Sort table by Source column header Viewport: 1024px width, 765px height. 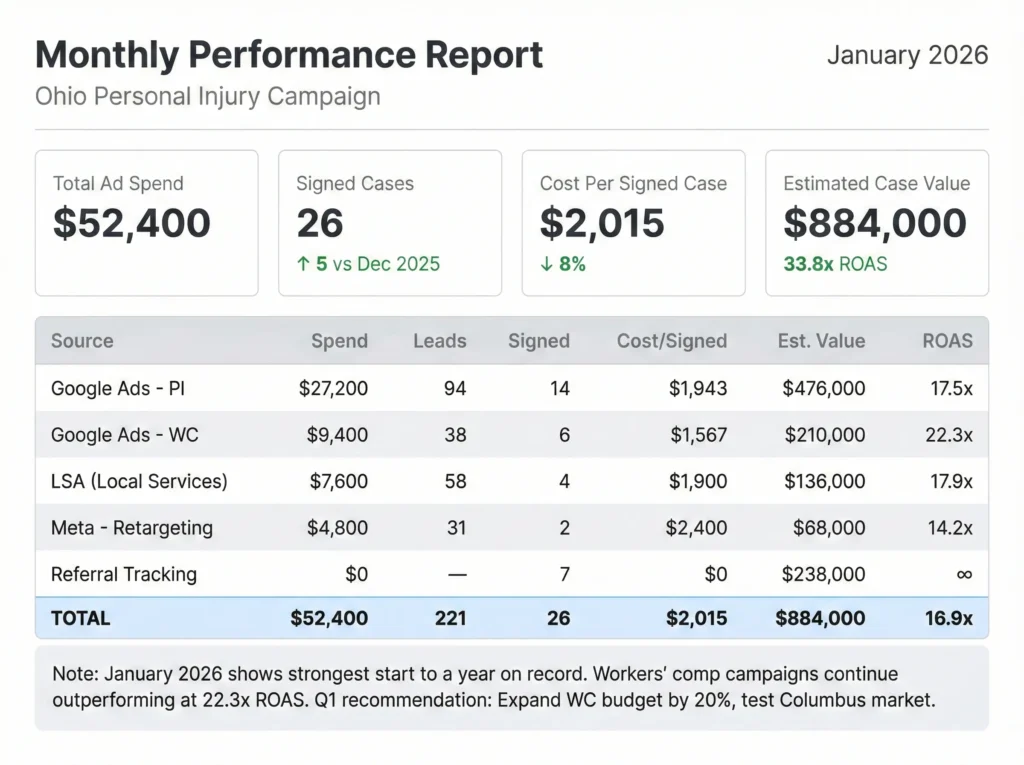coord(82,341)
